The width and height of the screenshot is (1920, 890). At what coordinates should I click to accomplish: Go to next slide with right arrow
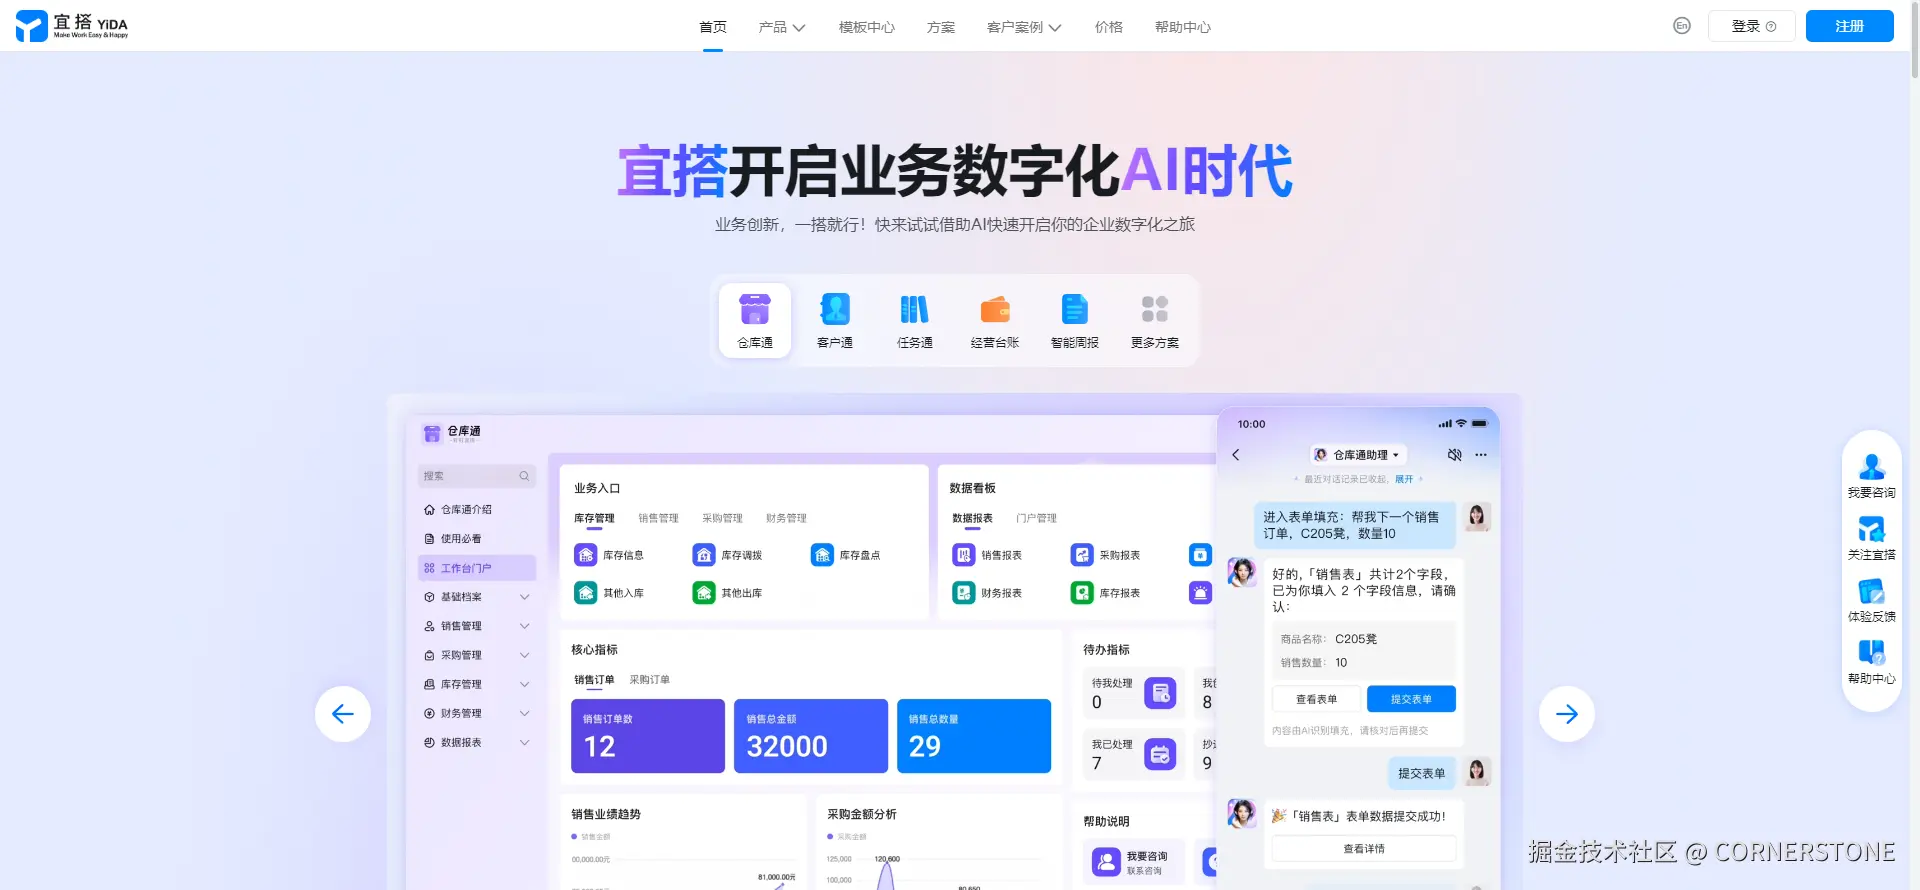click(x=1567, y=714)
